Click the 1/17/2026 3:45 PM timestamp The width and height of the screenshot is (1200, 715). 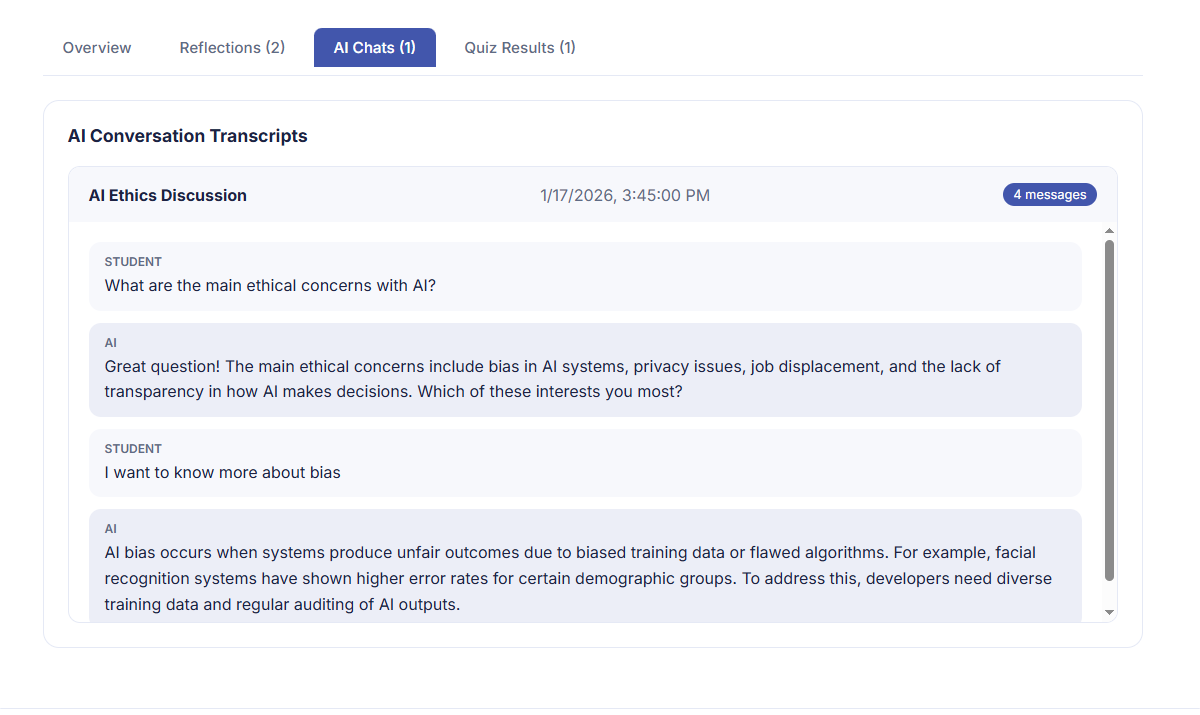(625, 196)
